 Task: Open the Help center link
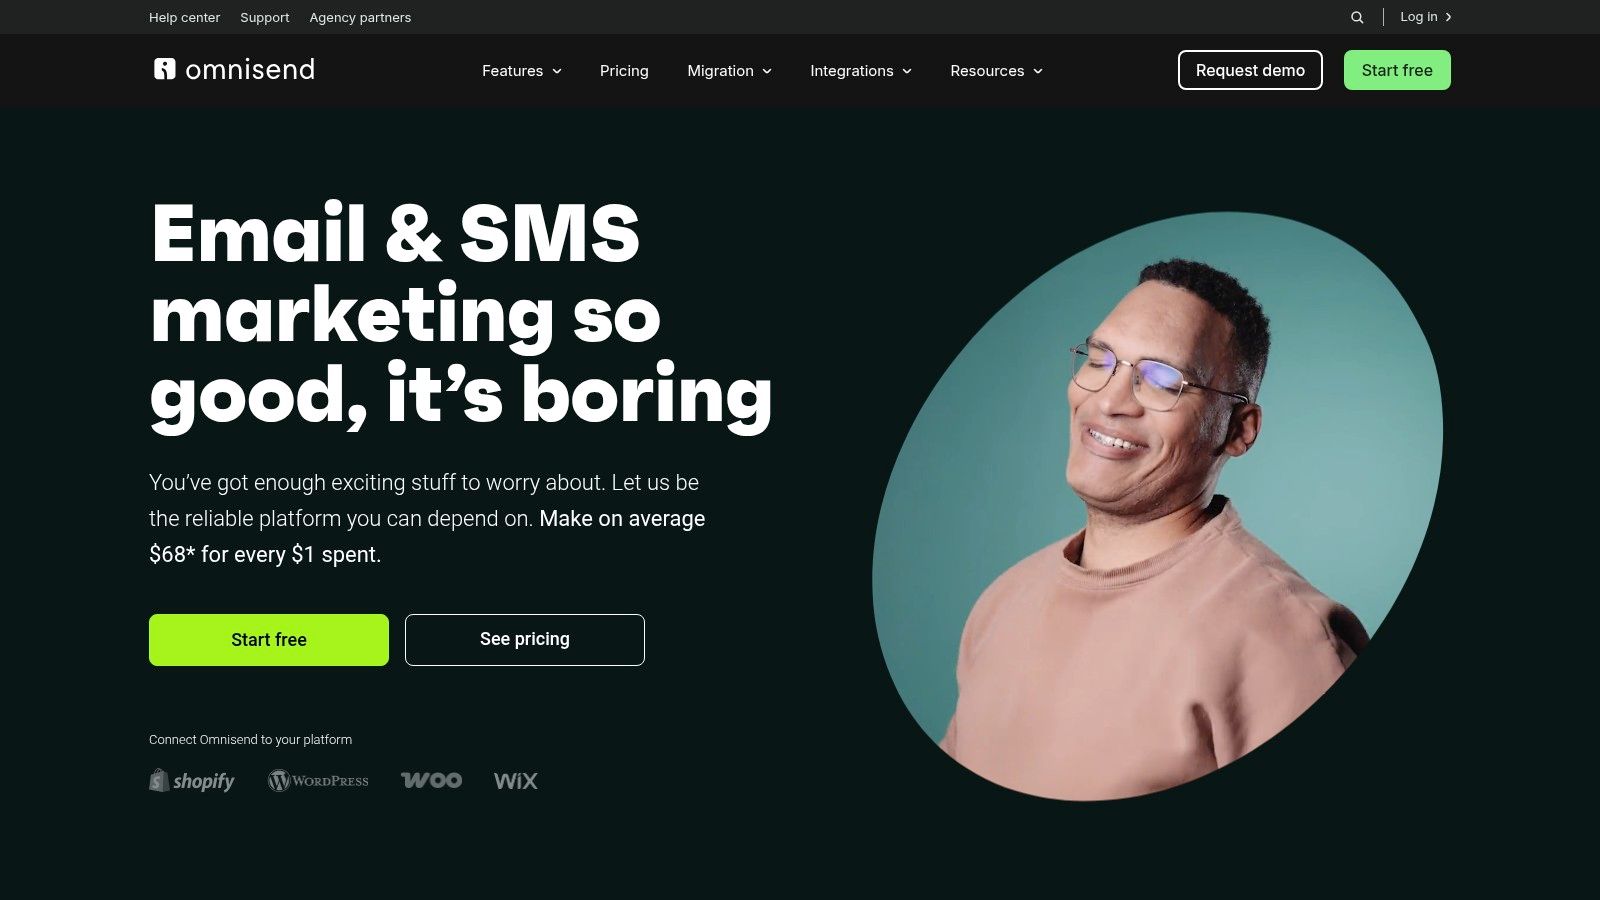[185, 17]
